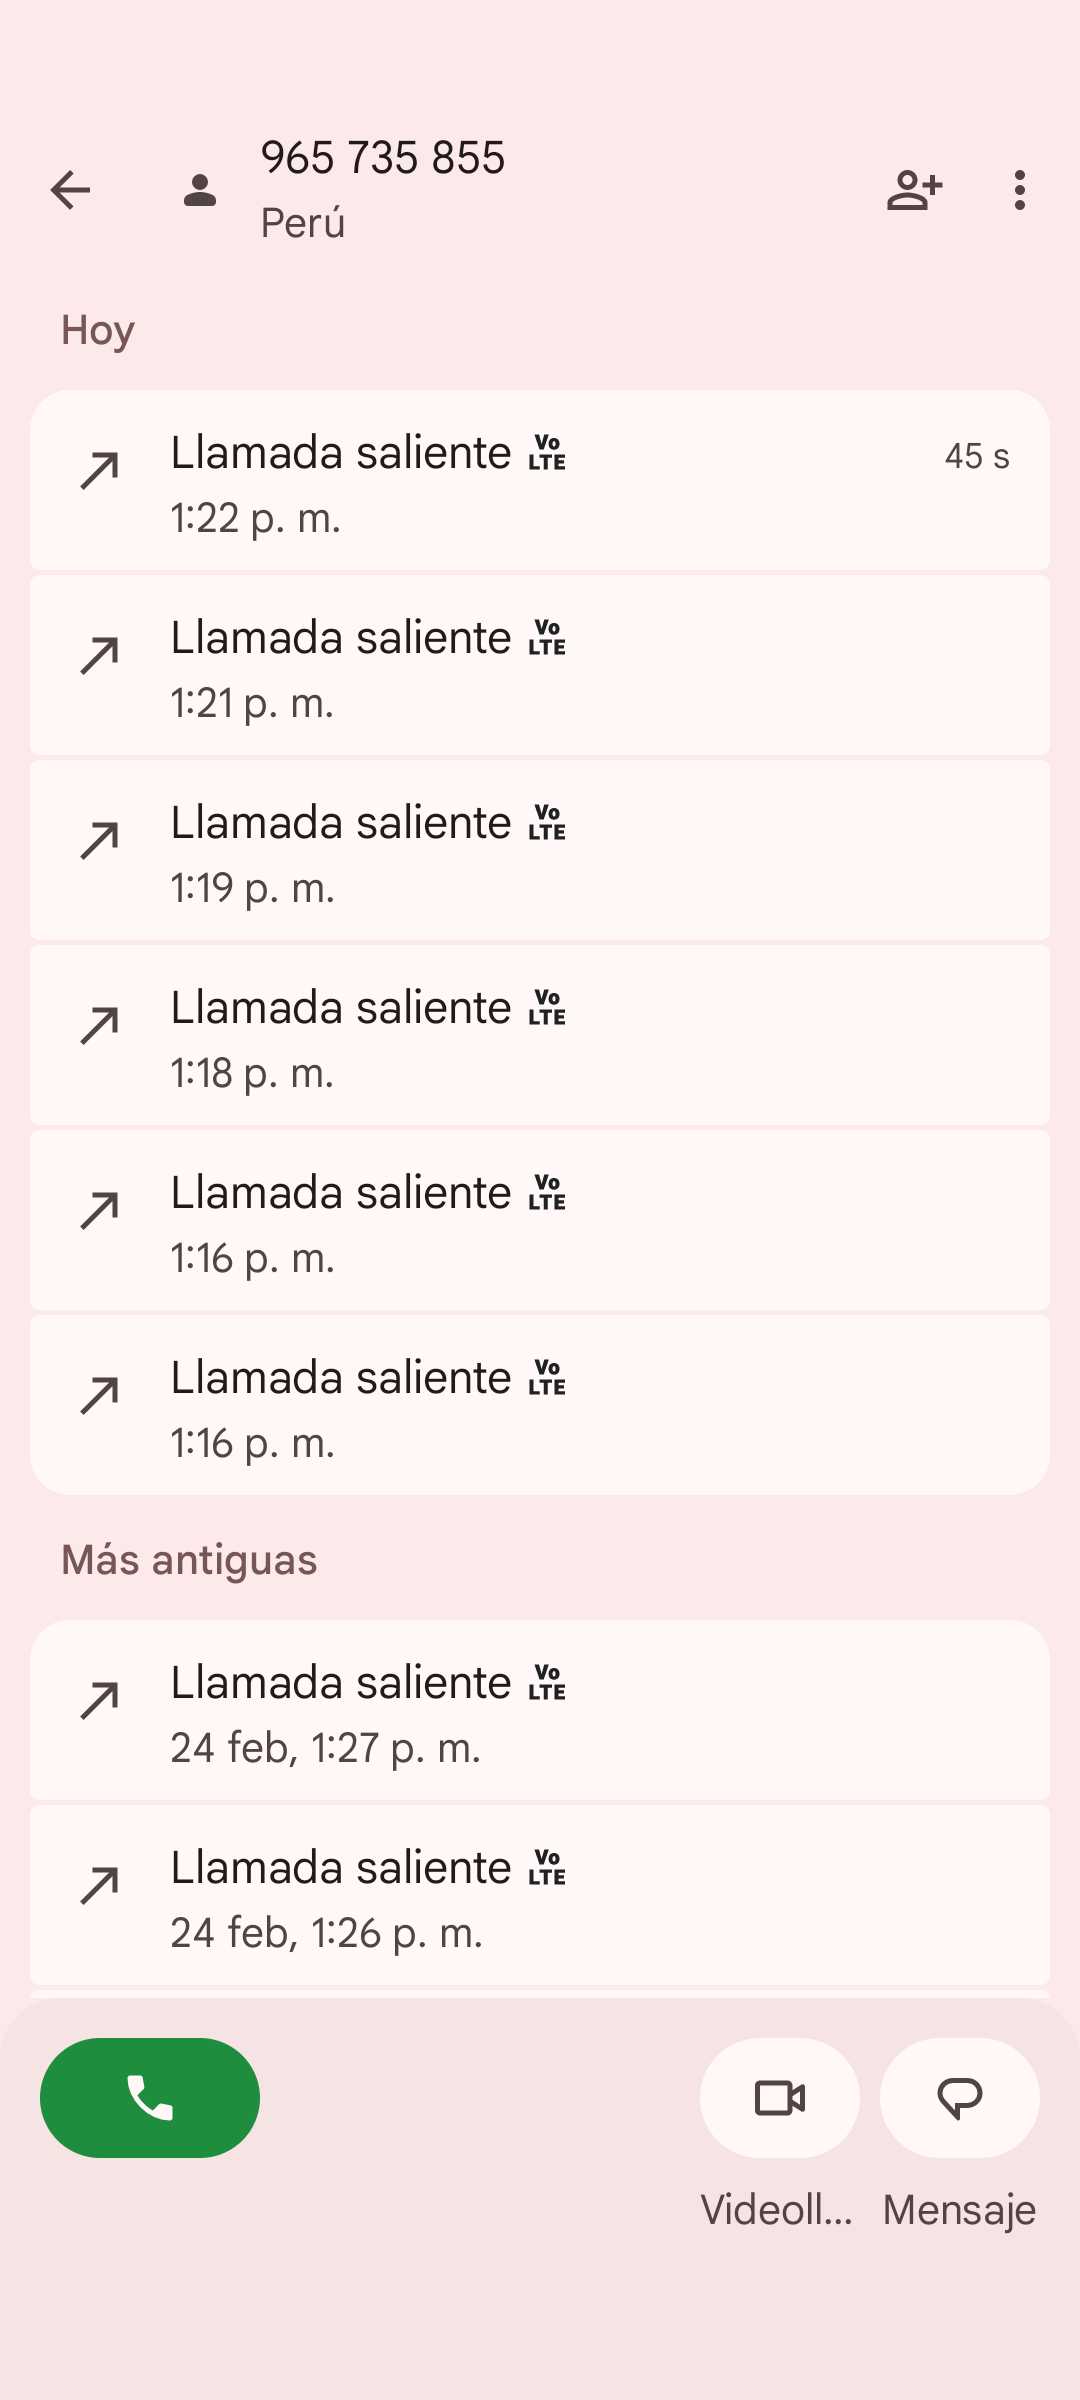Image resolution: width=1080 pixels, height=2400 pixels.
Task: Start a video call with camera icon
Action: tap(780, 2097)
